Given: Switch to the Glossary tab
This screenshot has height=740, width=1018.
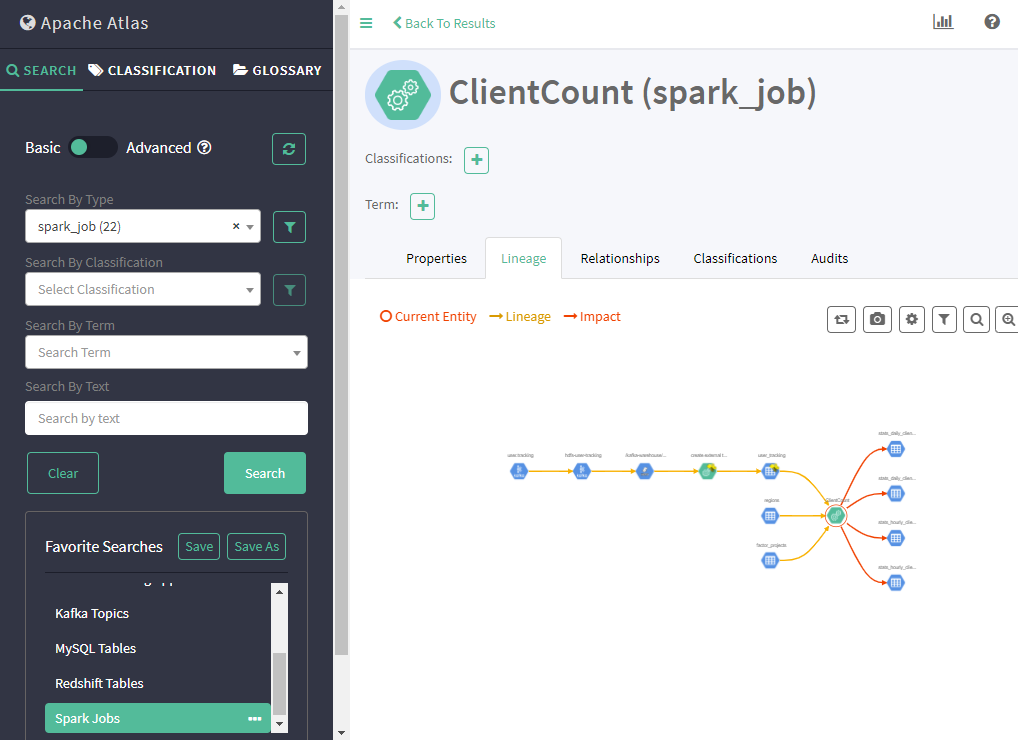Looking at the screenshot, I should click(x=277, y=70).
